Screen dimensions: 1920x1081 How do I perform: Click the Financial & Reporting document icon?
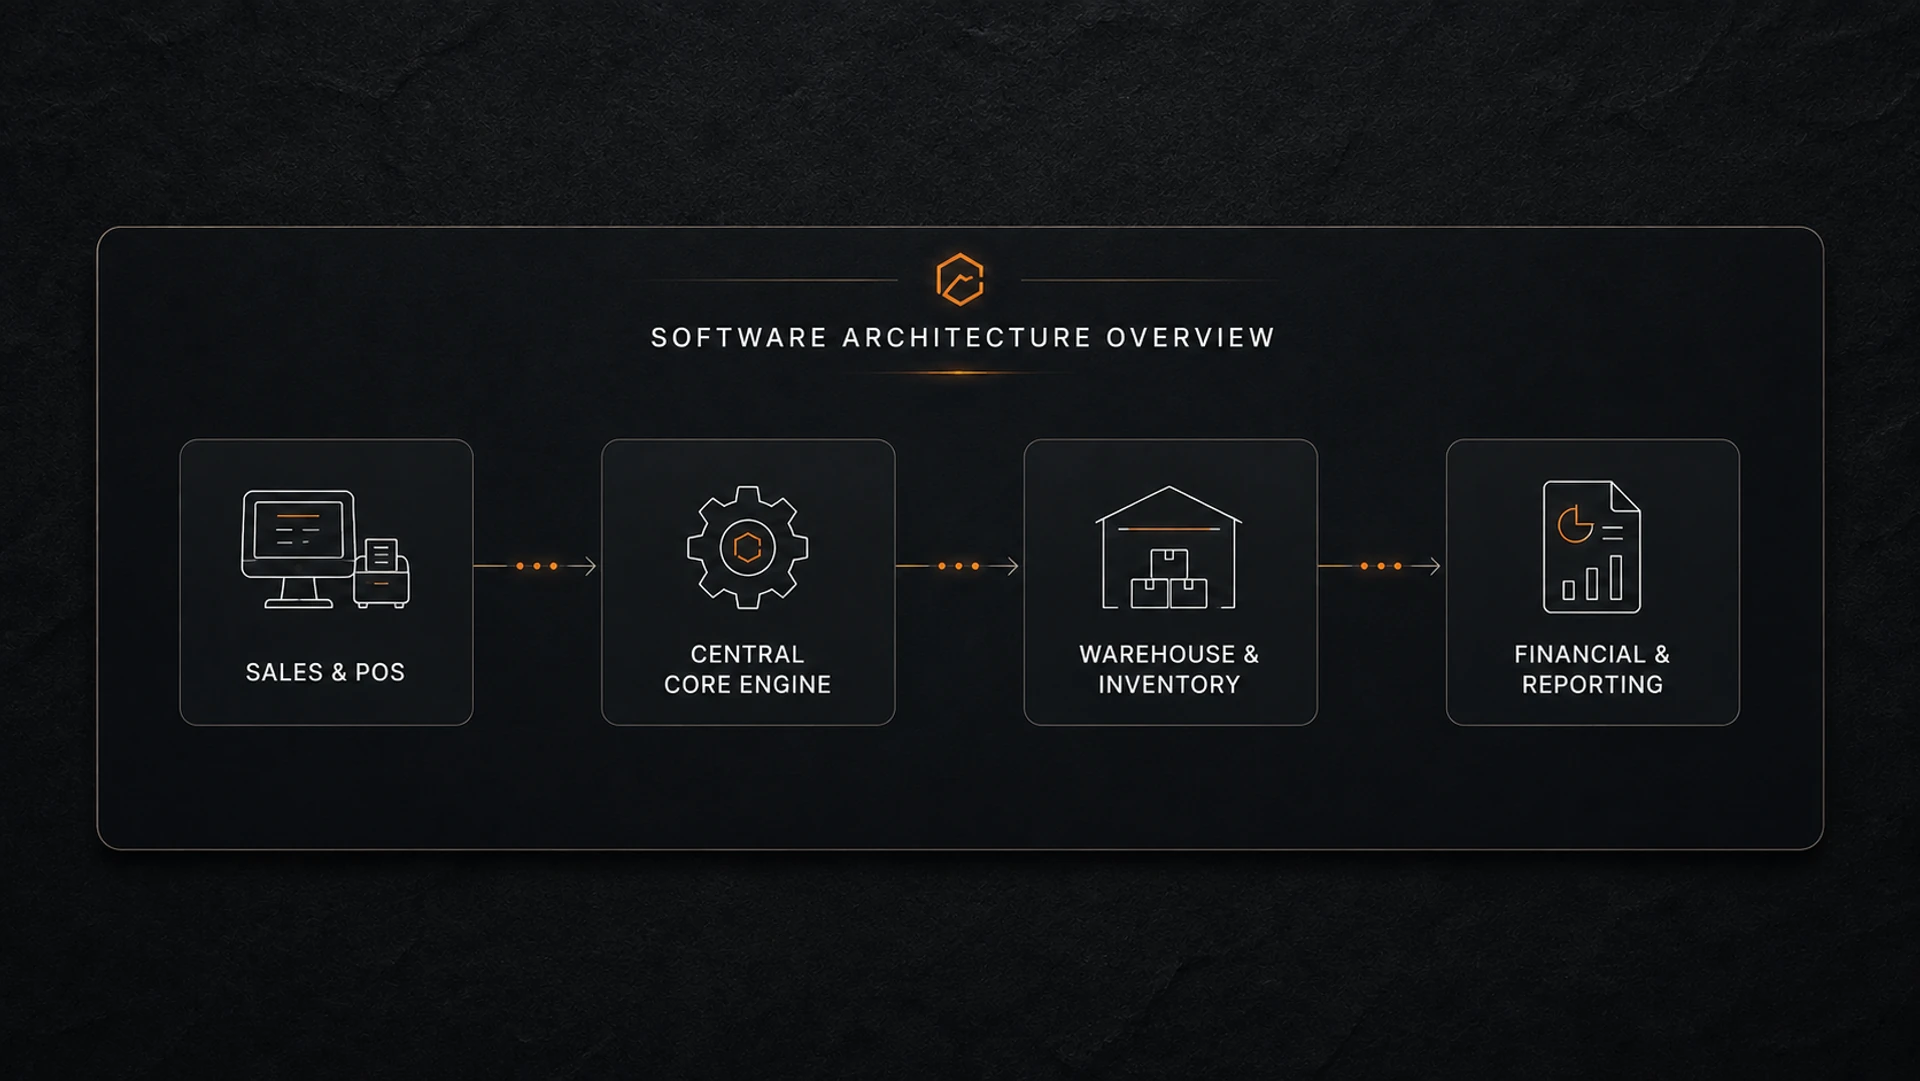coord(1592,547)
